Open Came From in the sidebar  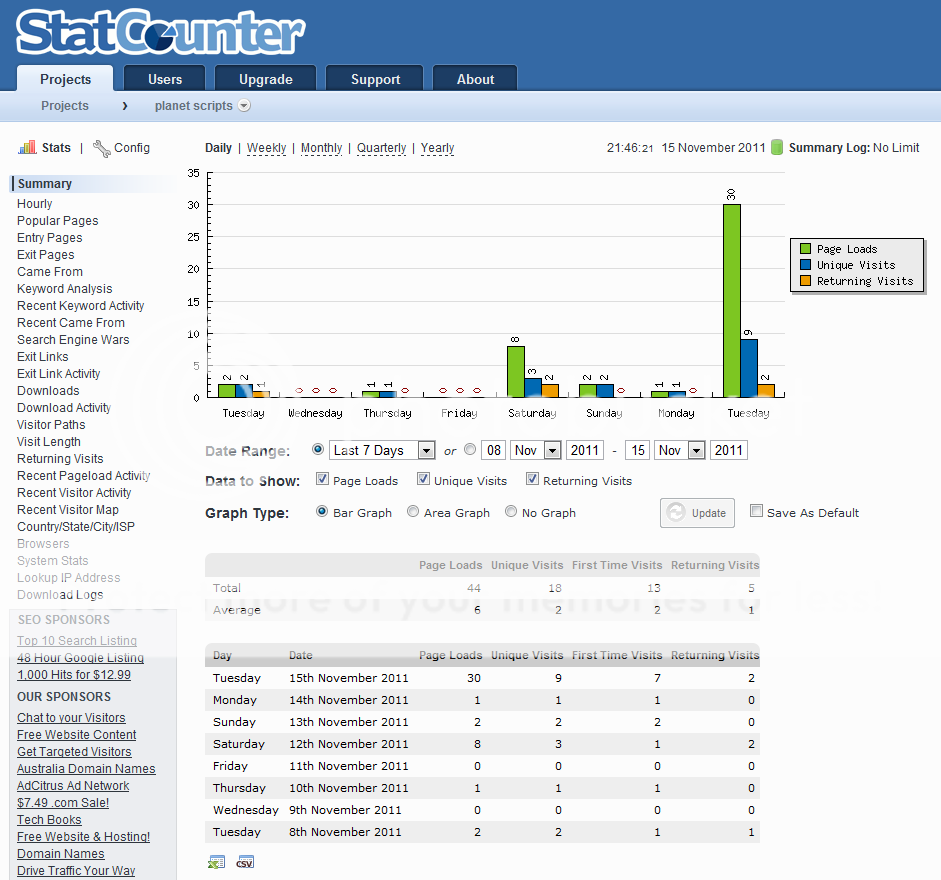click(x=50, y=272)
